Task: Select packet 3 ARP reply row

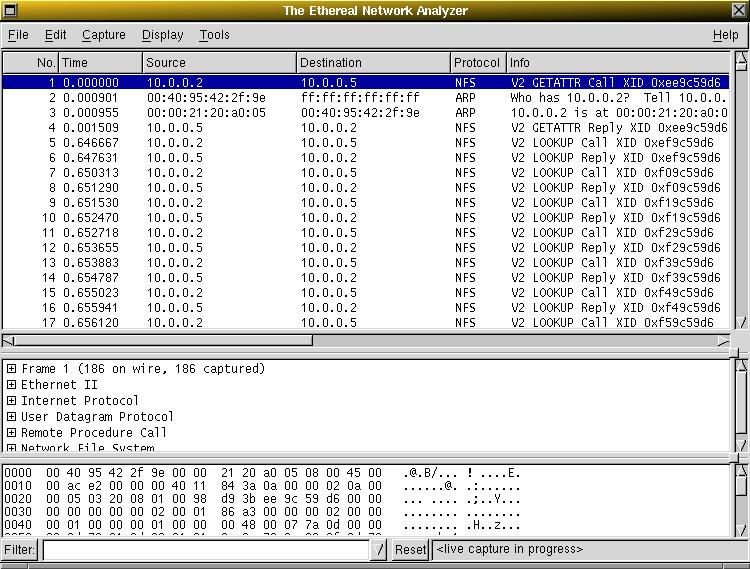Action: click(366, 113)
